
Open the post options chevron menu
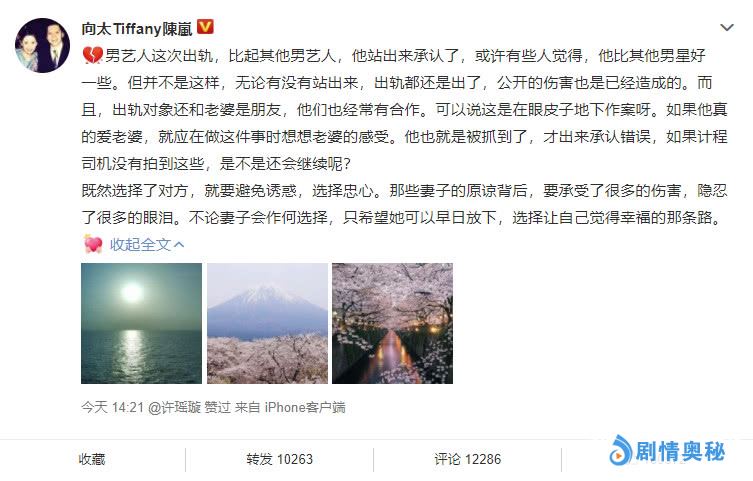click(727, 27)
